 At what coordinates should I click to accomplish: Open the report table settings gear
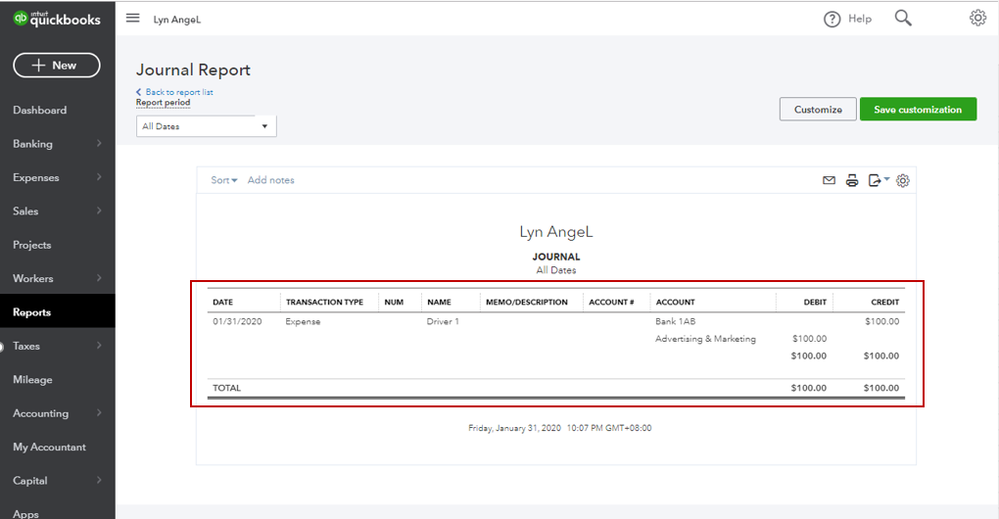903,181
